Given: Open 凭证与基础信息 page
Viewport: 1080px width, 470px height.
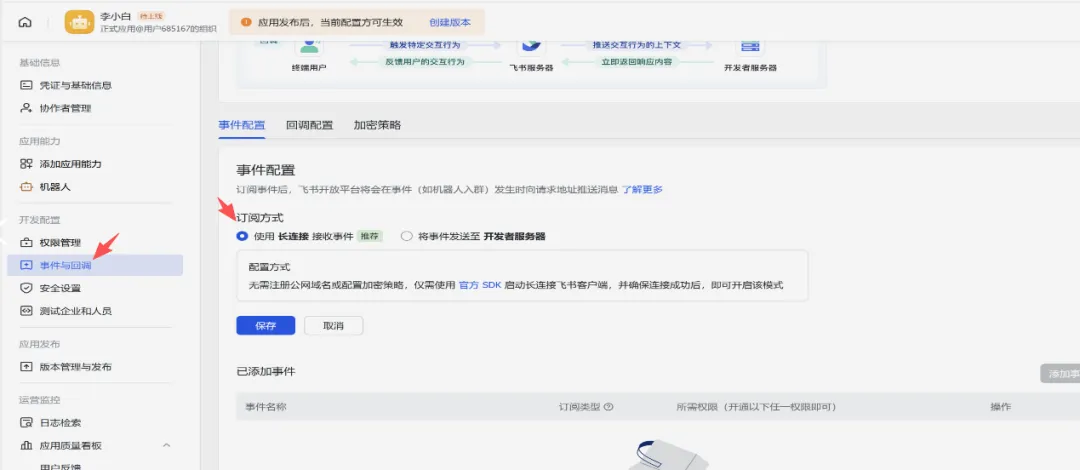Looking at the screenshot, I should (x=75, y=85).
